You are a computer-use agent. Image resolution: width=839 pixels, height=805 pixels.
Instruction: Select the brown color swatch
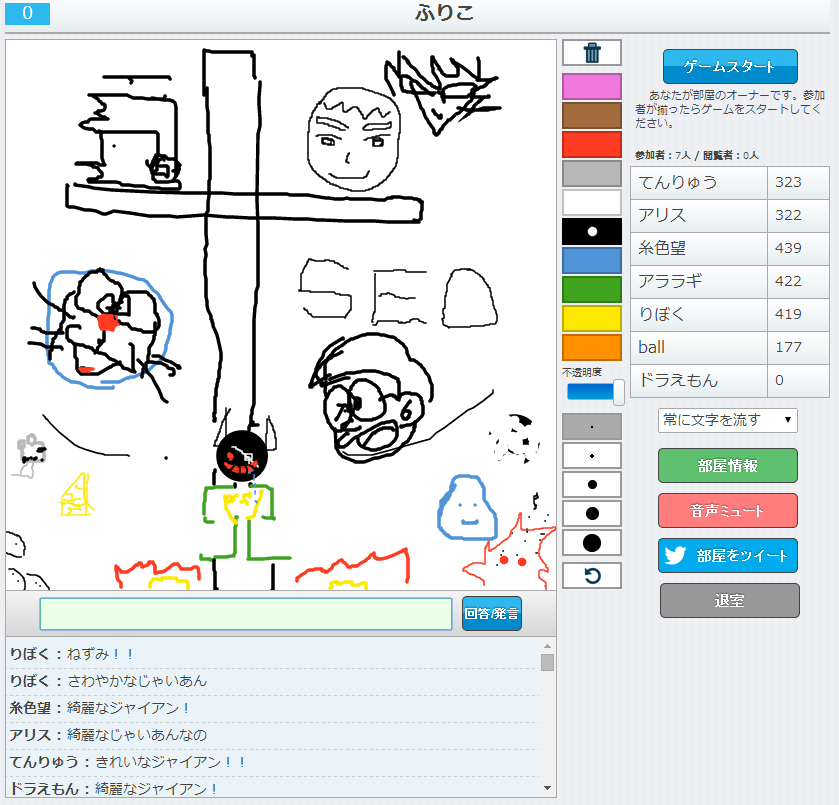(592, 116)
